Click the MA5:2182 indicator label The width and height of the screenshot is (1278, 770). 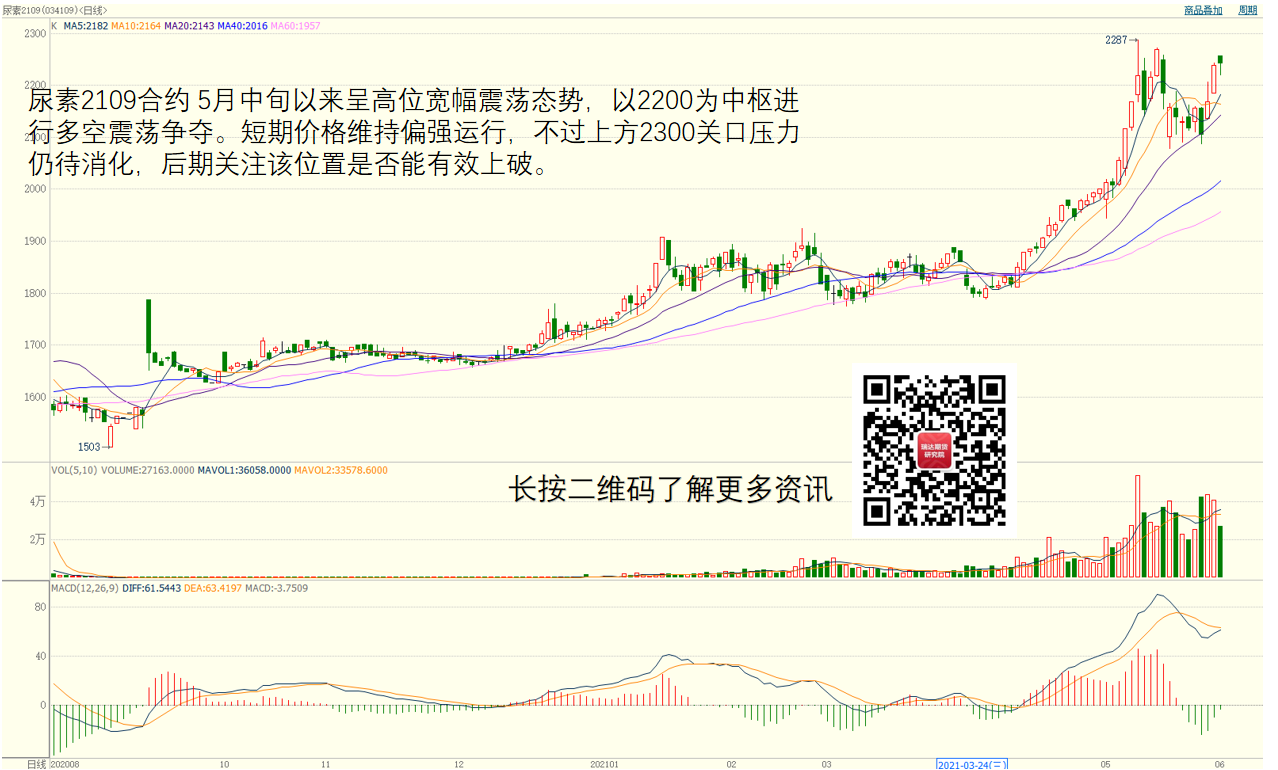click(85, 26)
